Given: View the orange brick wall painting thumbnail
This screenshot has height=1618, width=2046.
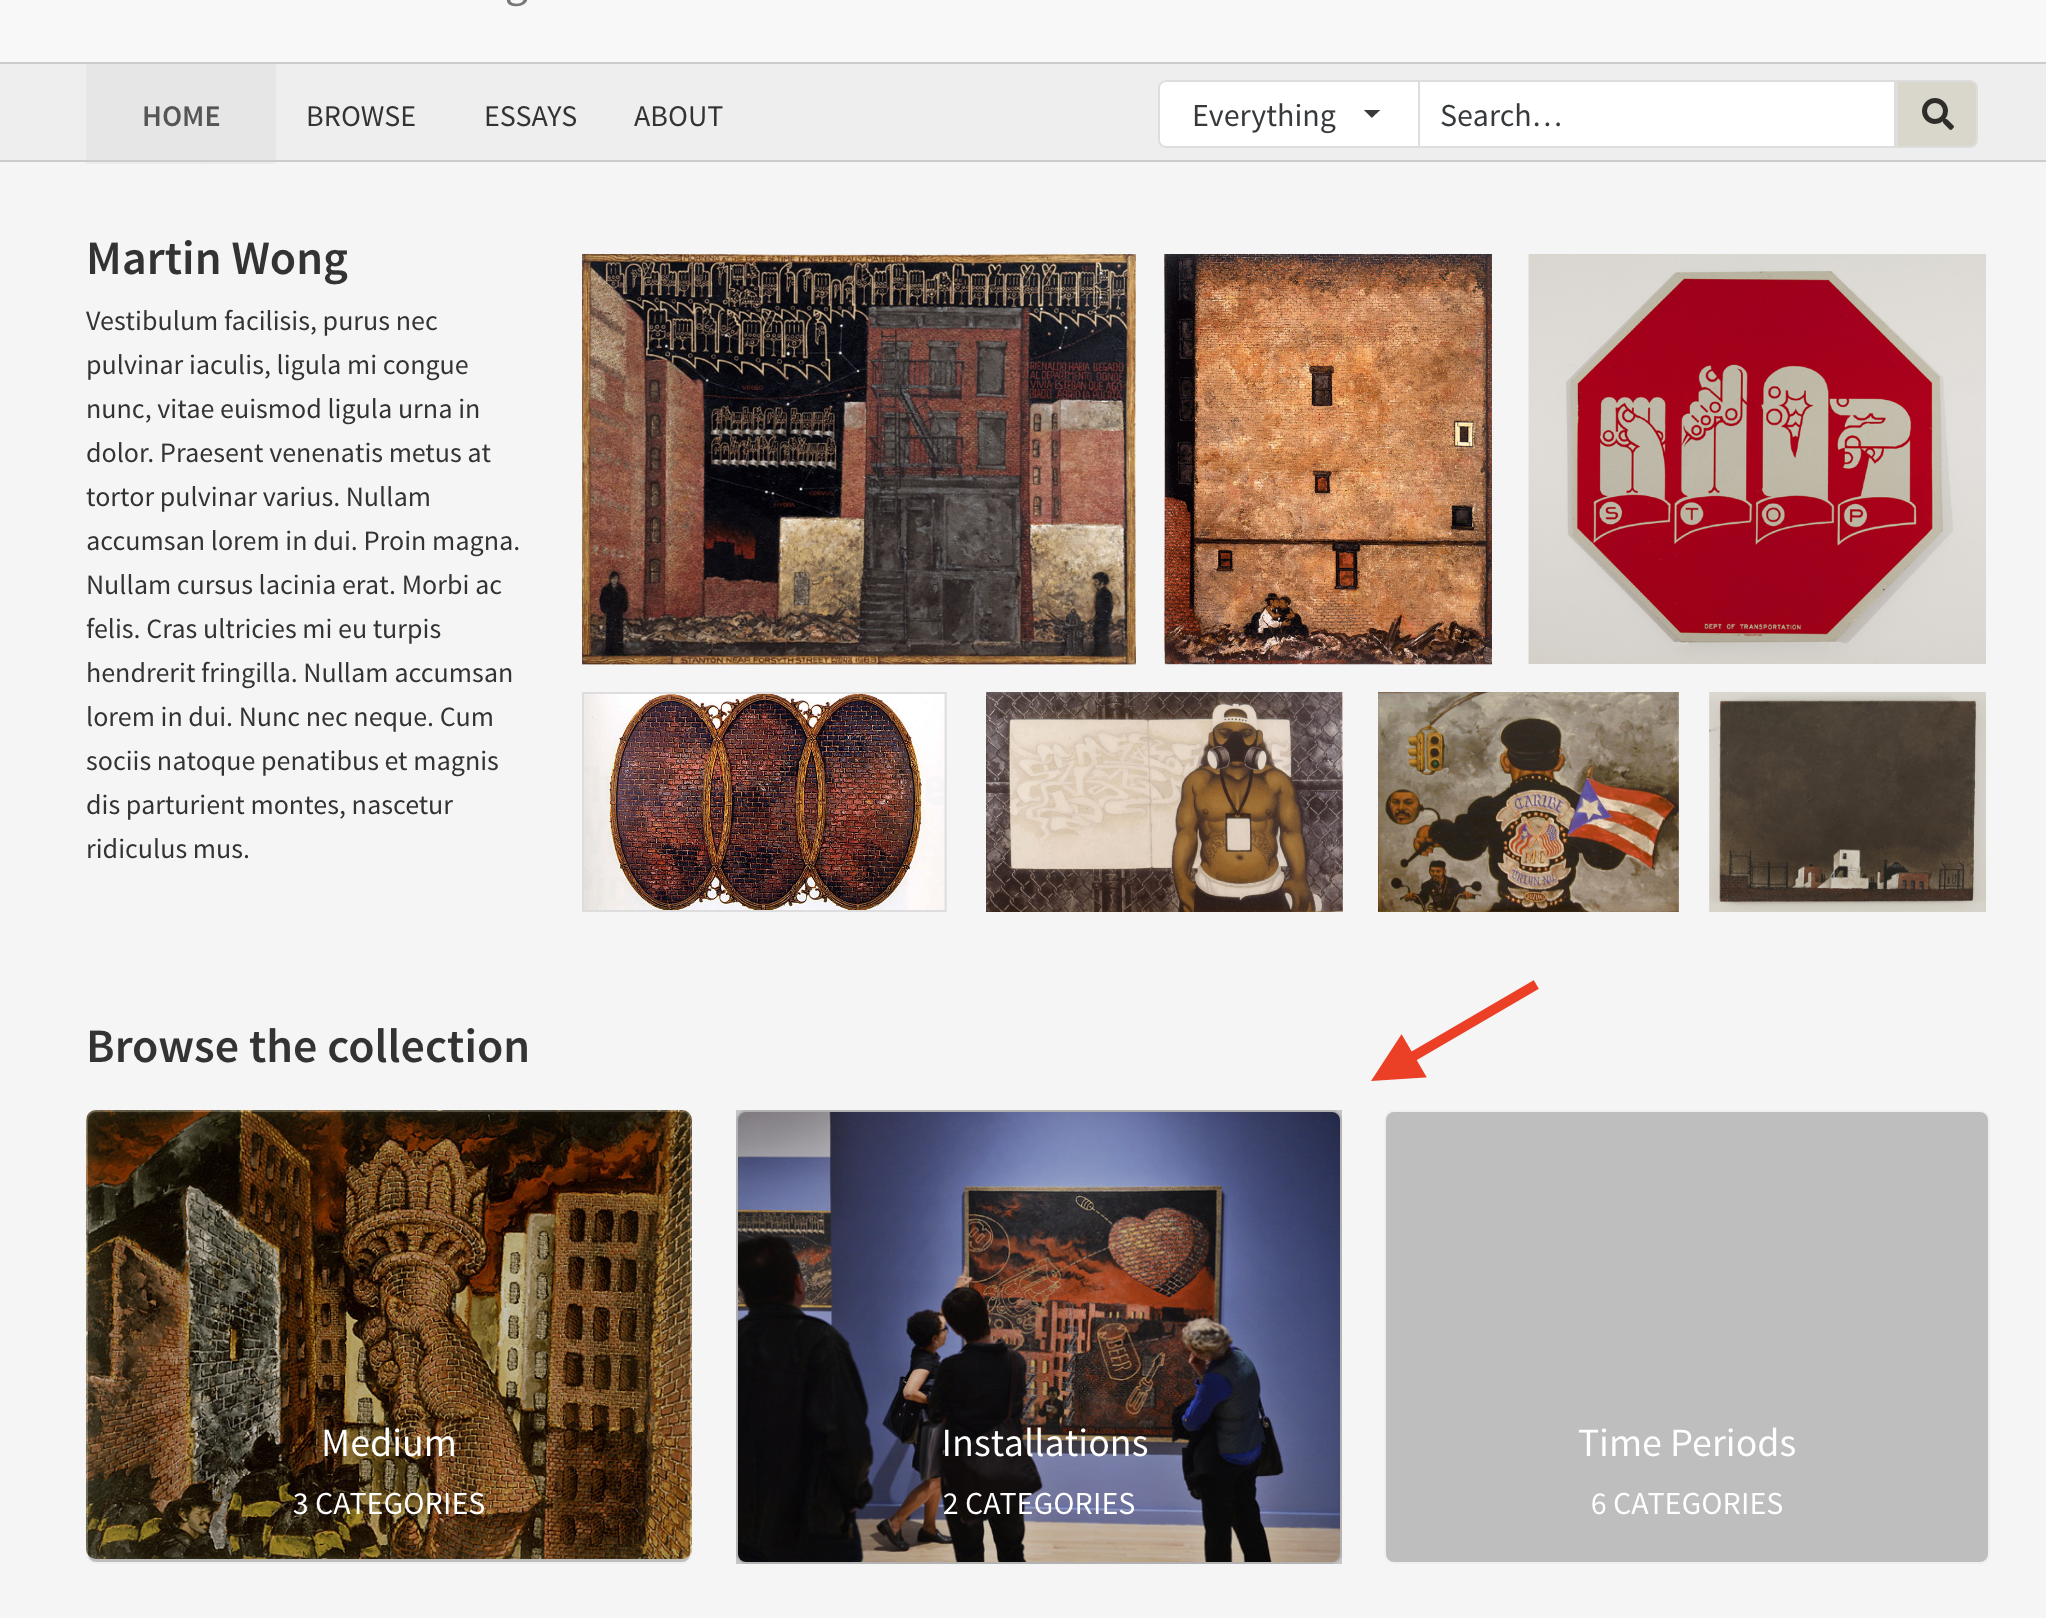Looking at the screenshot, I should click(1328, 458).
